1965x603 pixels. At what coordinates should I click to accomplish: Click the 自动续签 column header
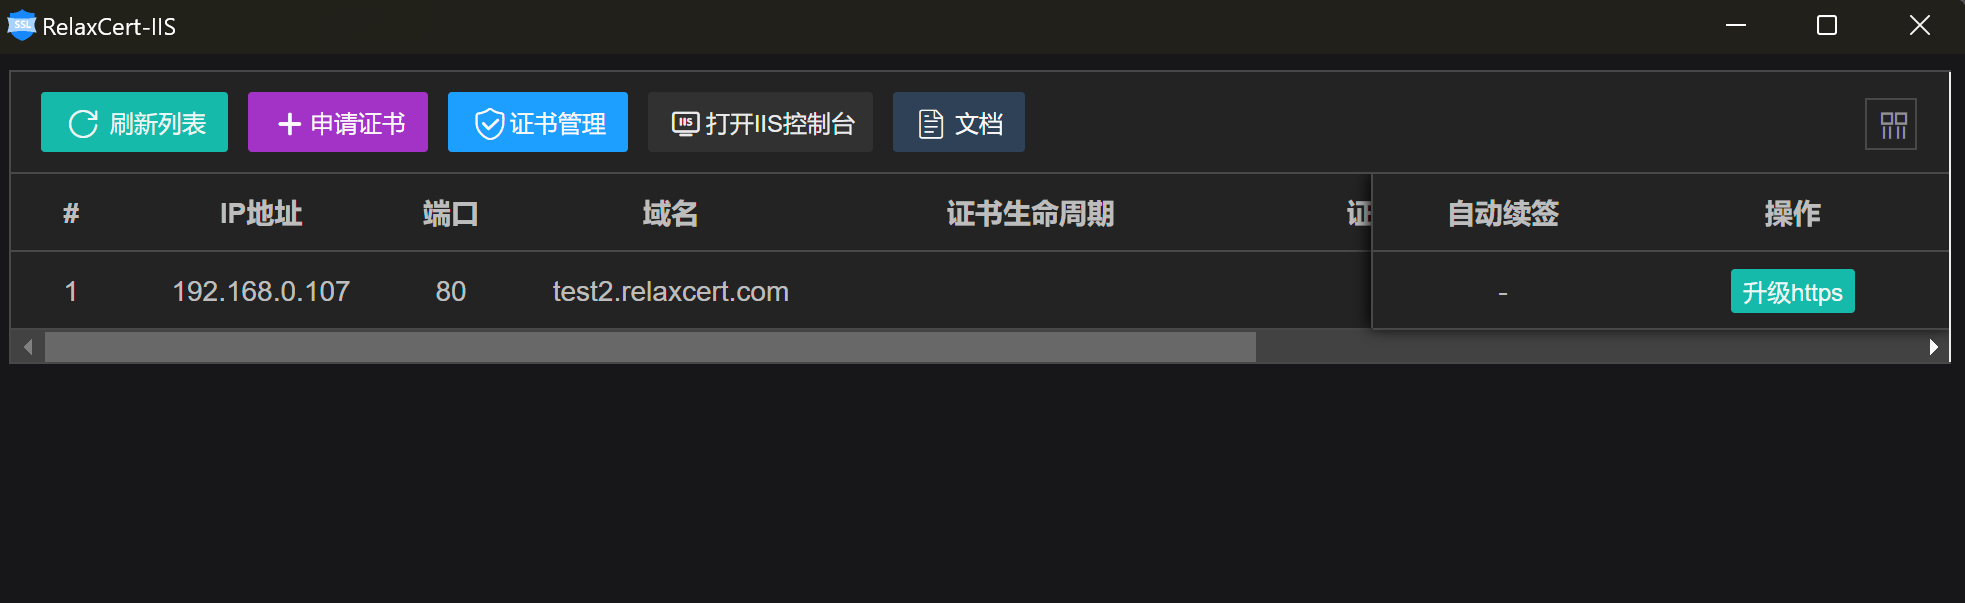click(1503, 213)
